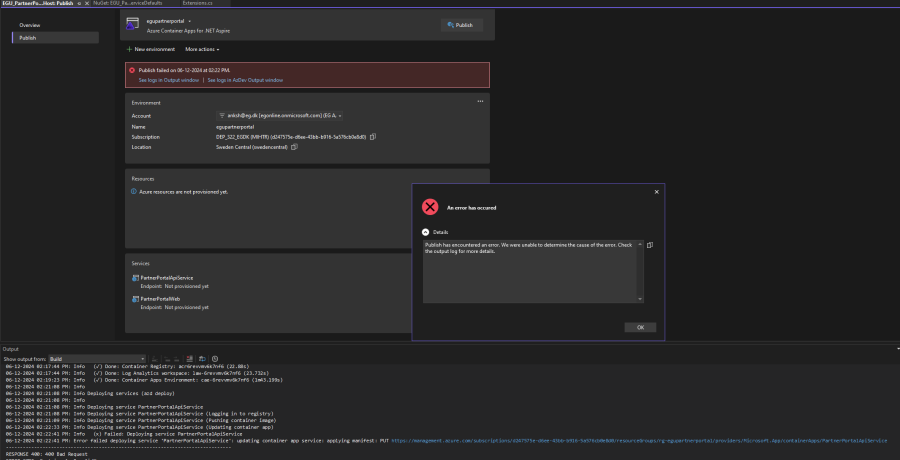Click the PartnerPortalApiService service icon
Viewport: 900px width, 460px height.
tap(135, 278)
